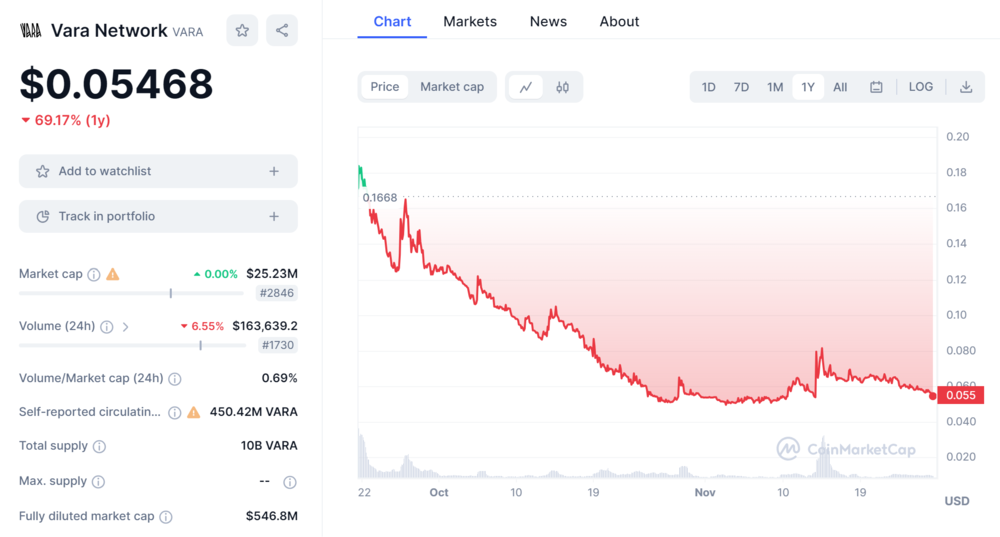Expand Add to watlist plus sign
1000x537 pixels.
click(274, 171)
